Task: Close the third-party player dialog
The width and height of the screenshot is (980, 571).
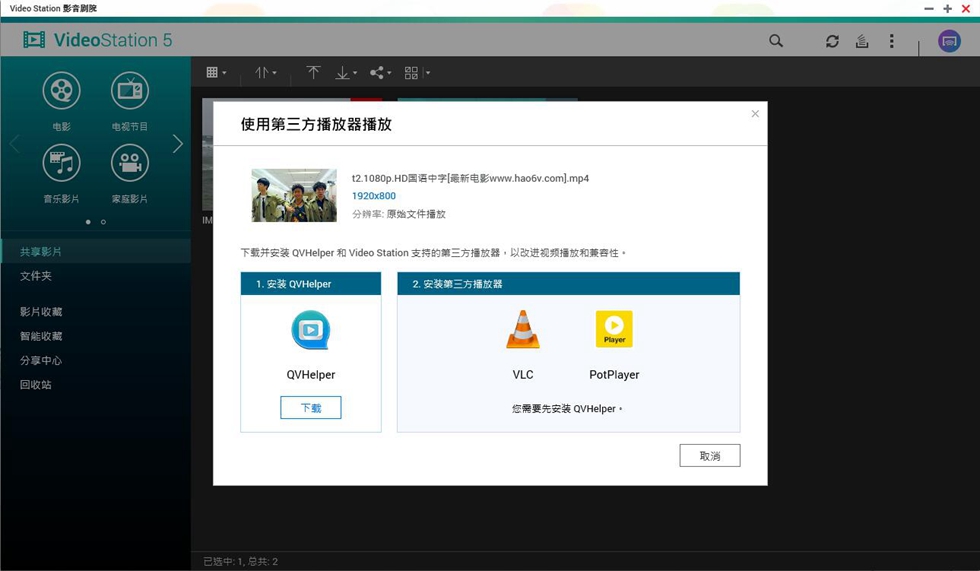Action: (755, 114)
